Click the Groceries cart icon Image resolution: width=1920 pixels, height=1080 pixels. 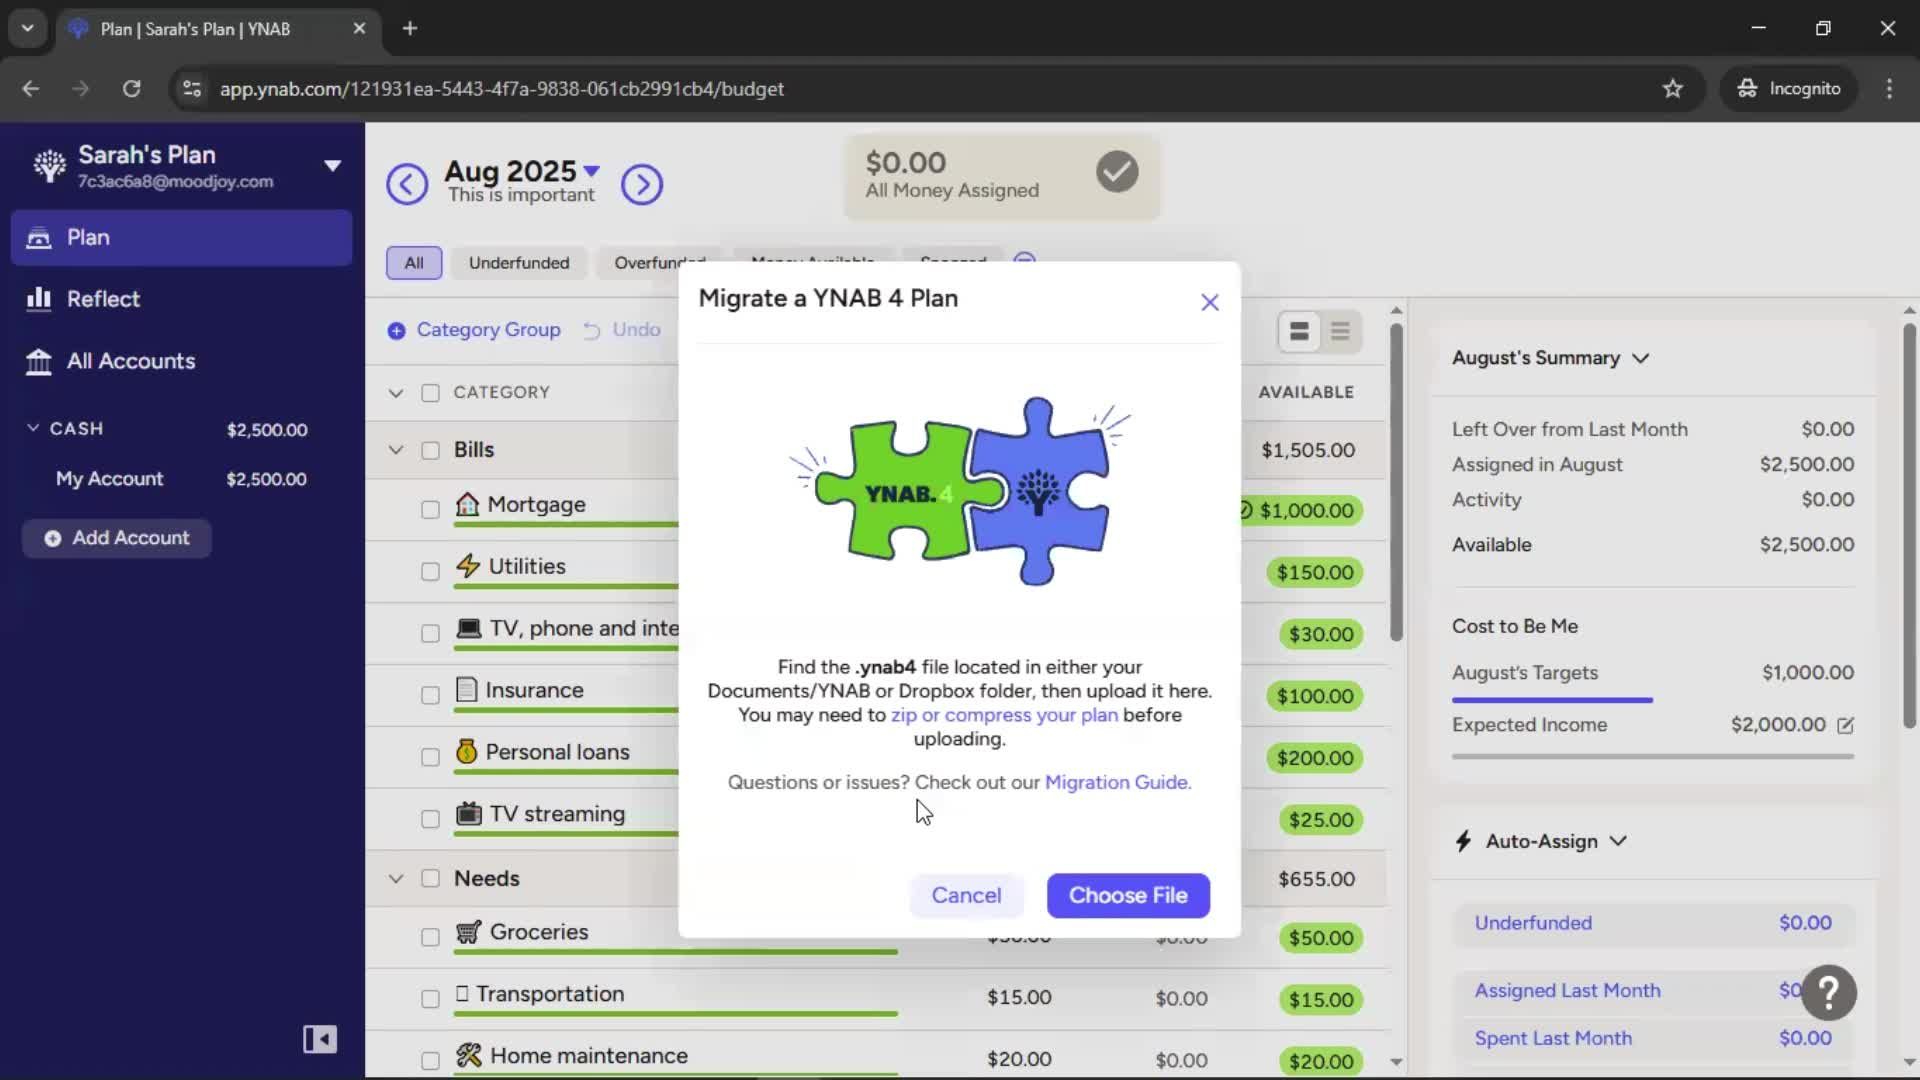(x=468, y=932)
